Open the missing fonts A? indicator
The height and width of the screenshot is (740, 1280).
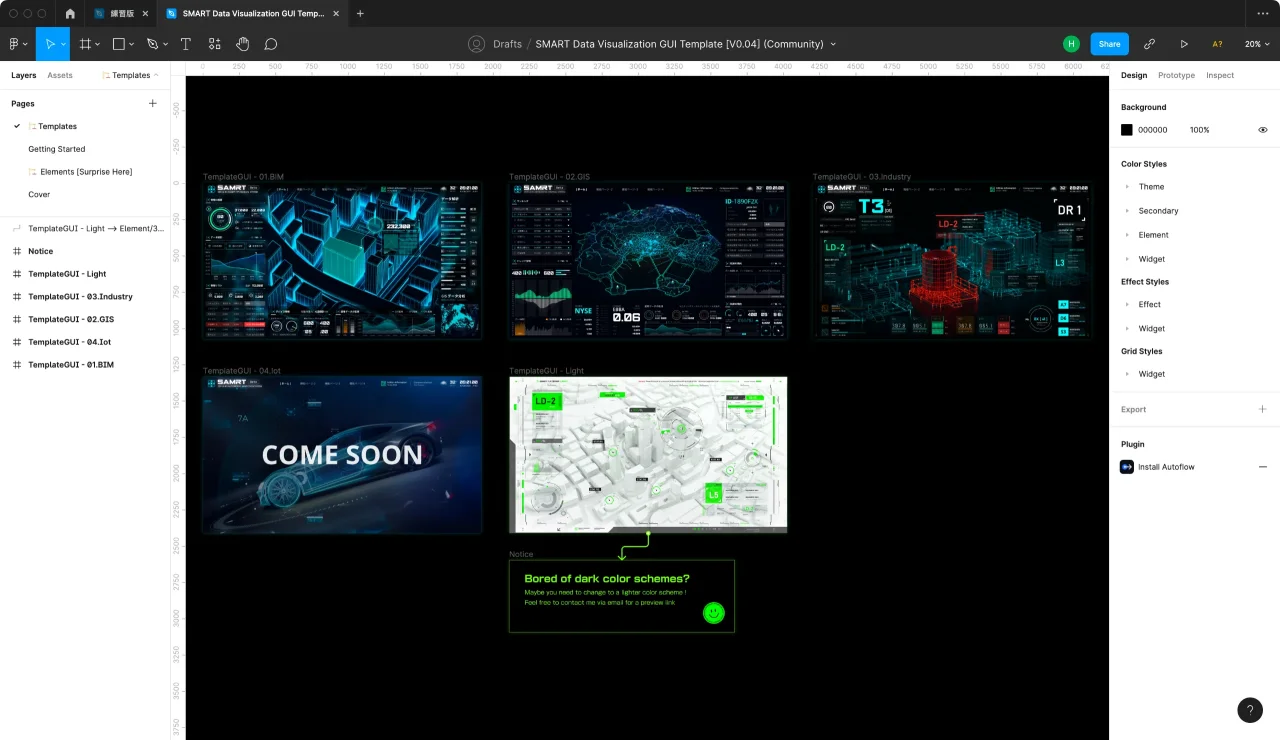[1217, 44]
